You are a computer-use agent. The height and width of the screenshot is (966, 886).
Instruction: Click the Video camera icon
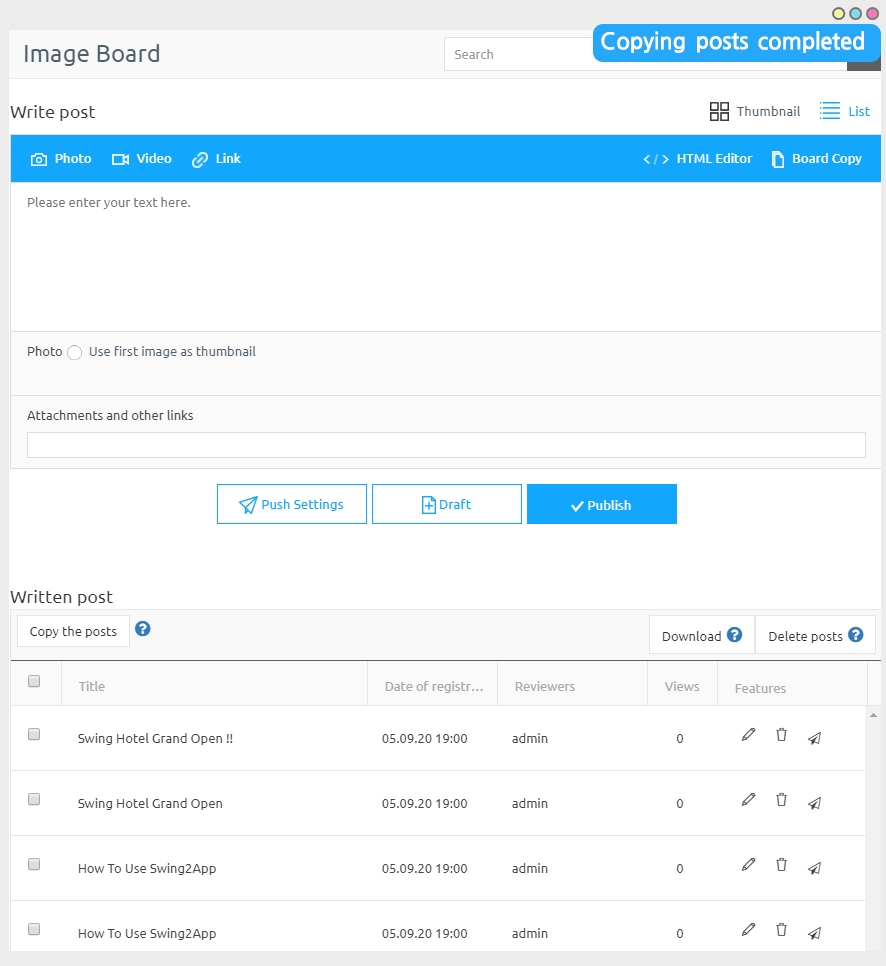(121, 159)
